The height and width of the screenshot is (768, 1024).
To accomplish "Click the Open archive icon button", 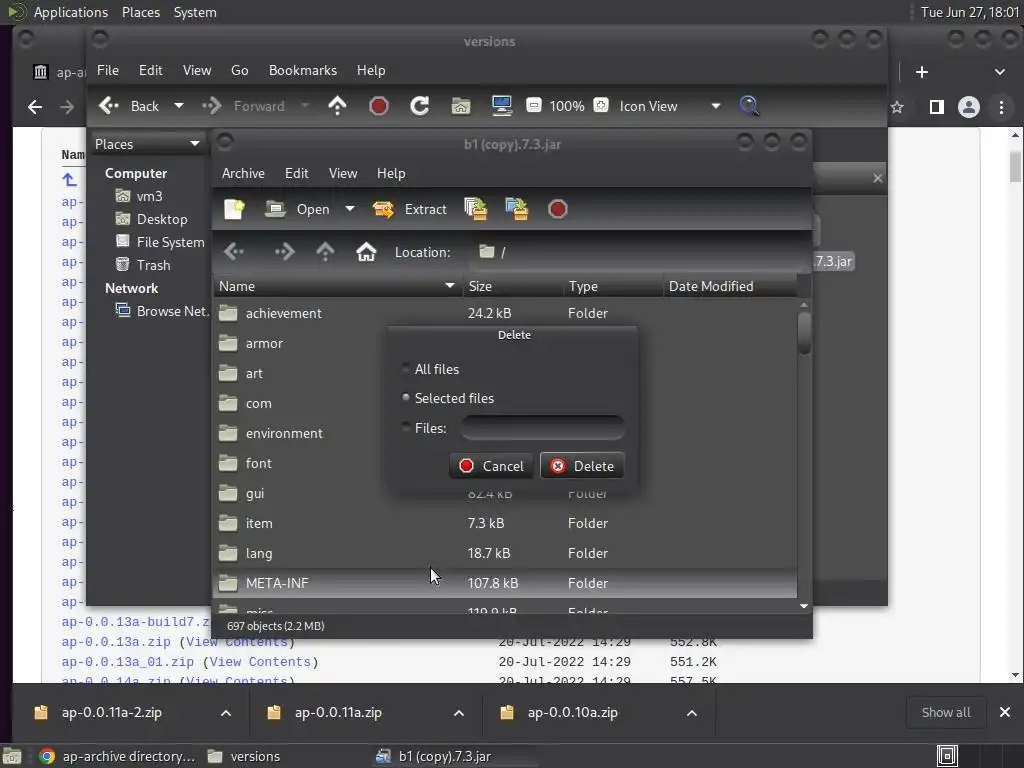I will coord(275,209).
